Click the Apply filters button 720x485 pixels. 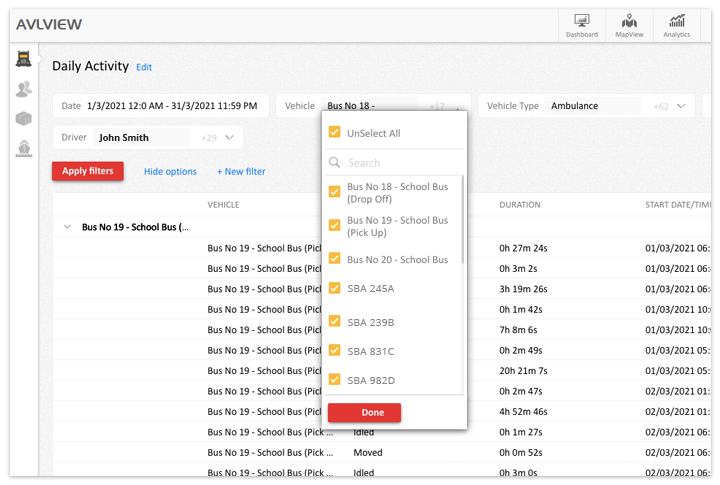pyautogui.click(x=88, y=171)
